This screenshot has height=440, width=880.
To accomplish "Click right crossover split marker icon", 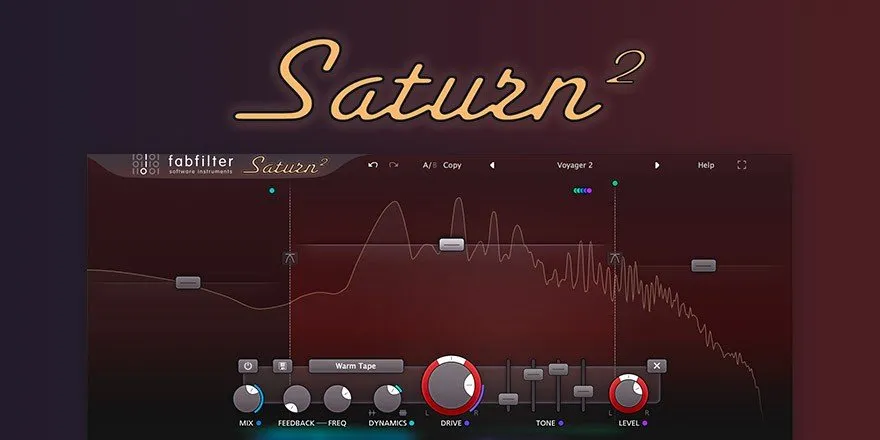I will click(x=615, y=260).
